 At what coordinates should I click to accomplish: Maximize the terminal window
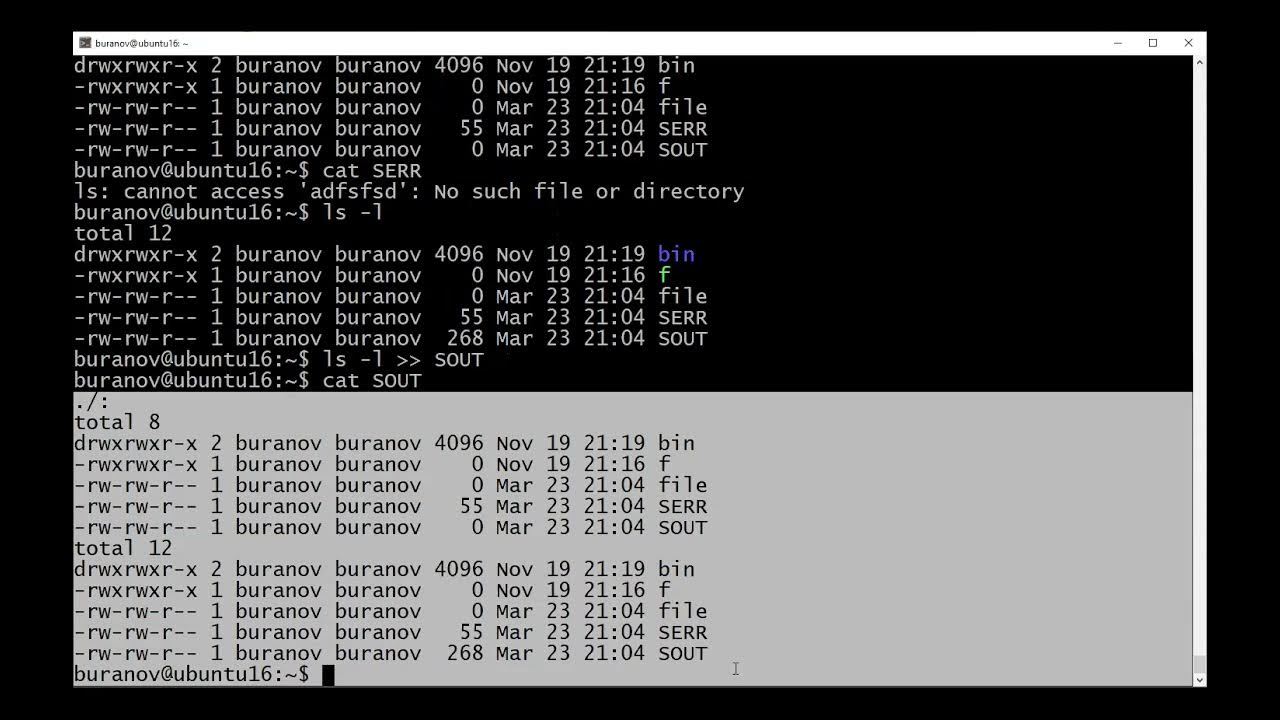click(1153, 43)
